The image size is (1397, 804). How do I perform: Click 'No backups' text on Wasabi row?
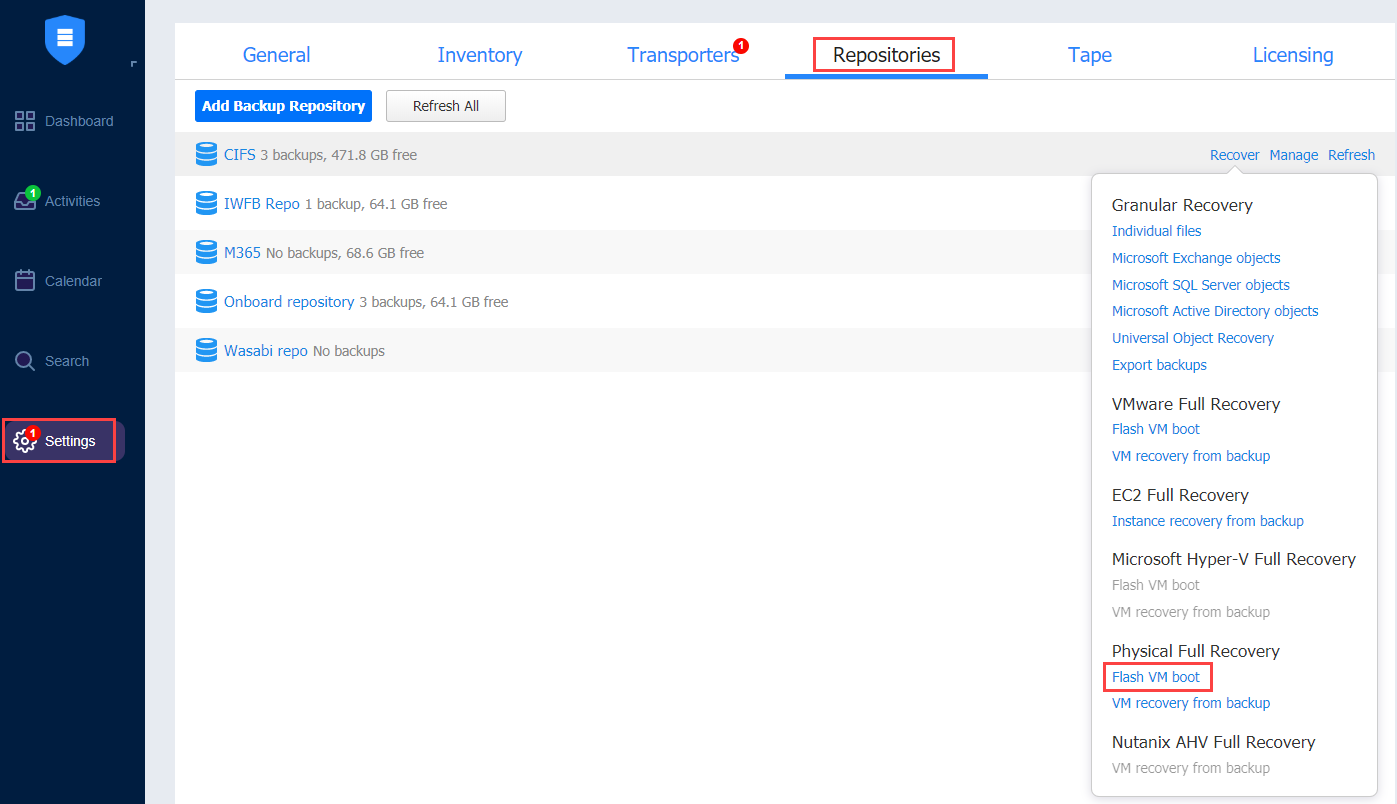(349, 351)
